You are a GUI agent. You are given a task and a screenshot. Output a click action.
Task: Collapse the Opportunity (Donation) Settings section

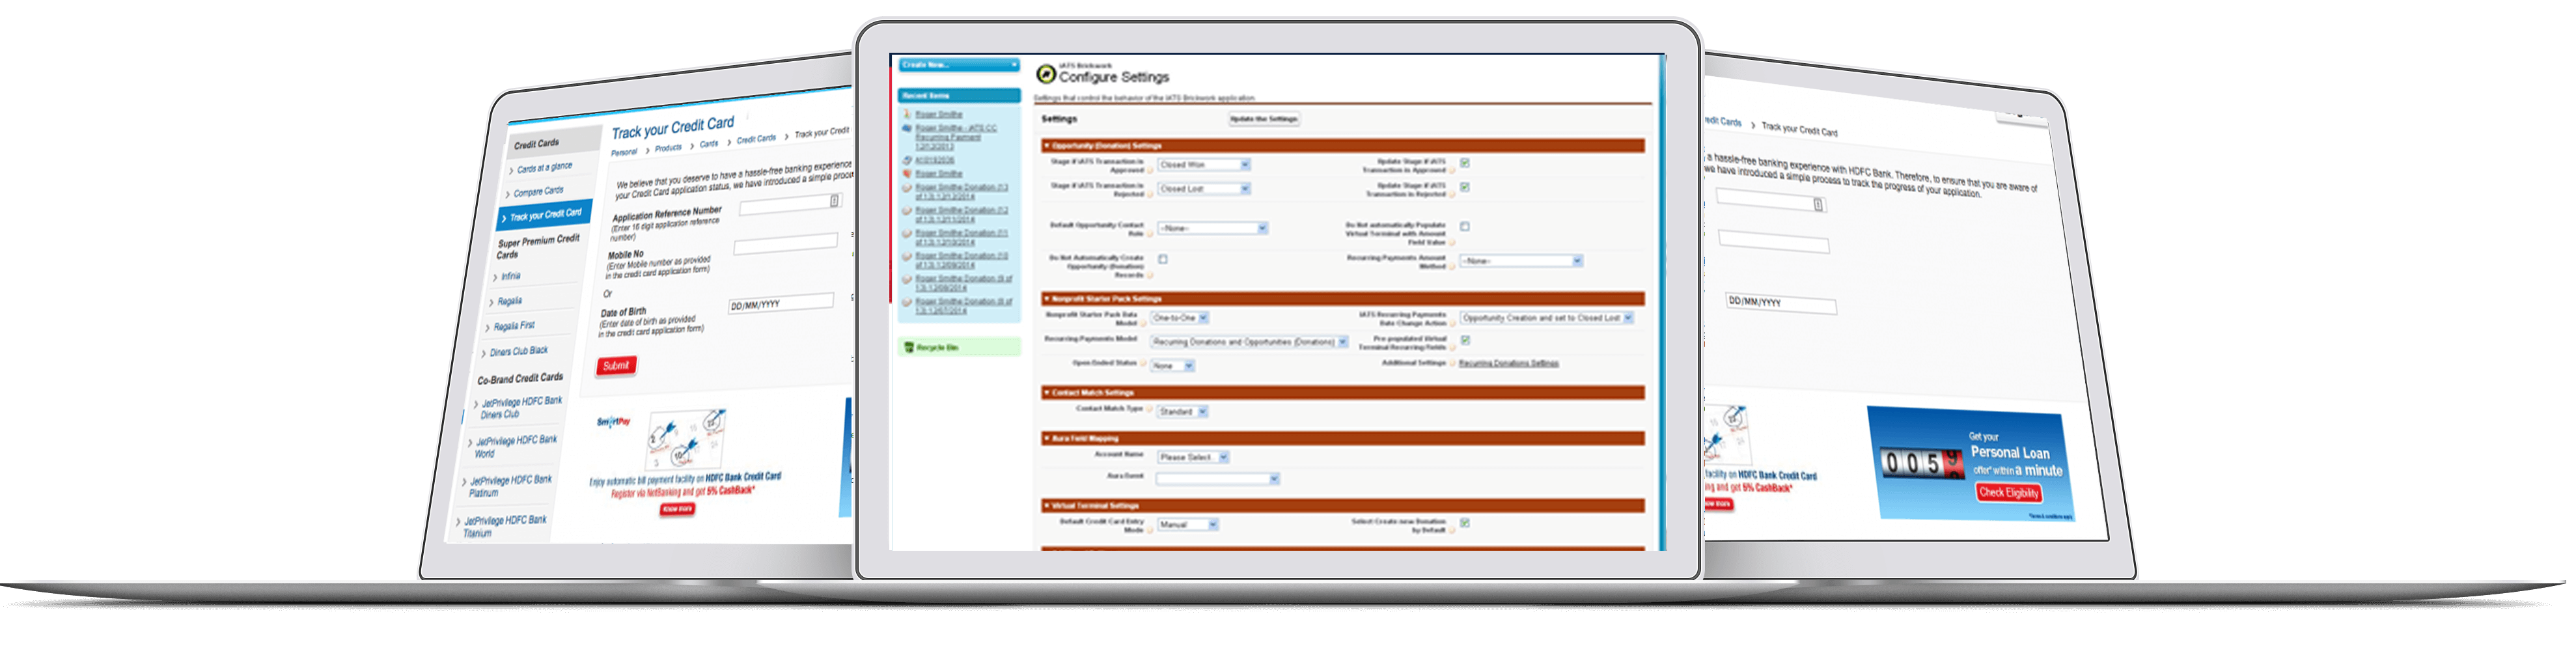point(1047,146)
